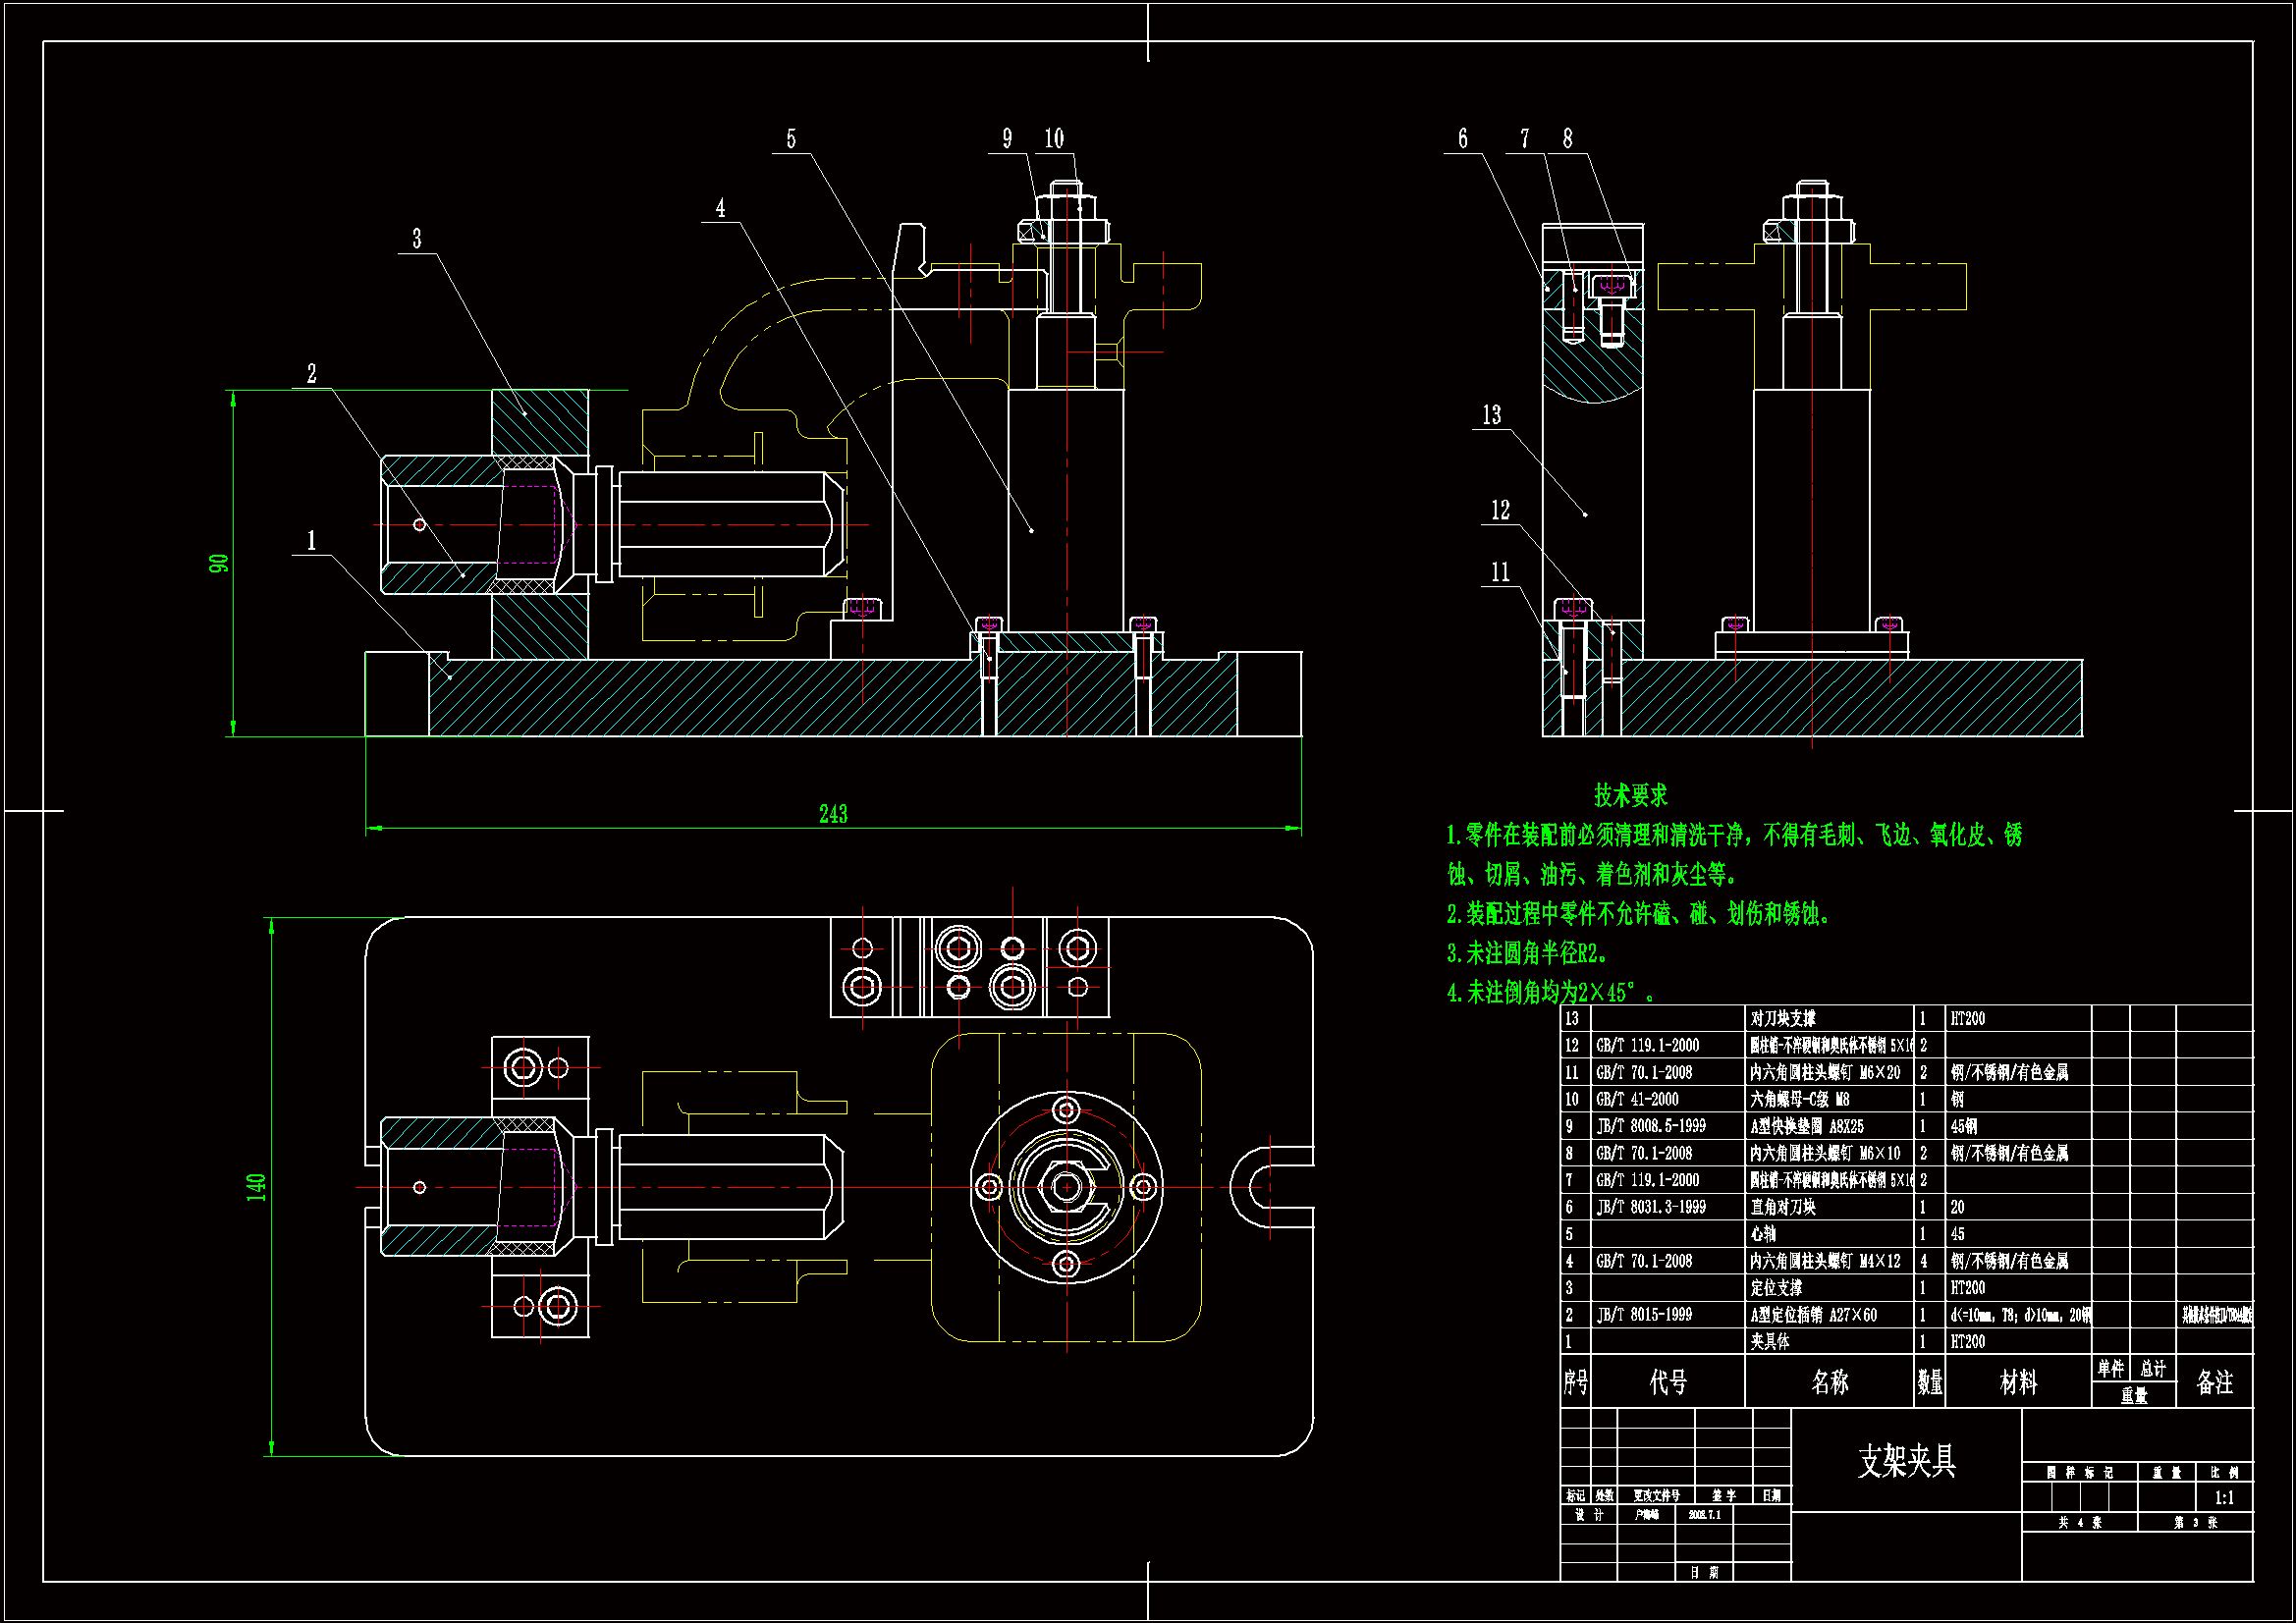Click the 材料 column header cell
The image size is (2296, 1623).
2018,1382
